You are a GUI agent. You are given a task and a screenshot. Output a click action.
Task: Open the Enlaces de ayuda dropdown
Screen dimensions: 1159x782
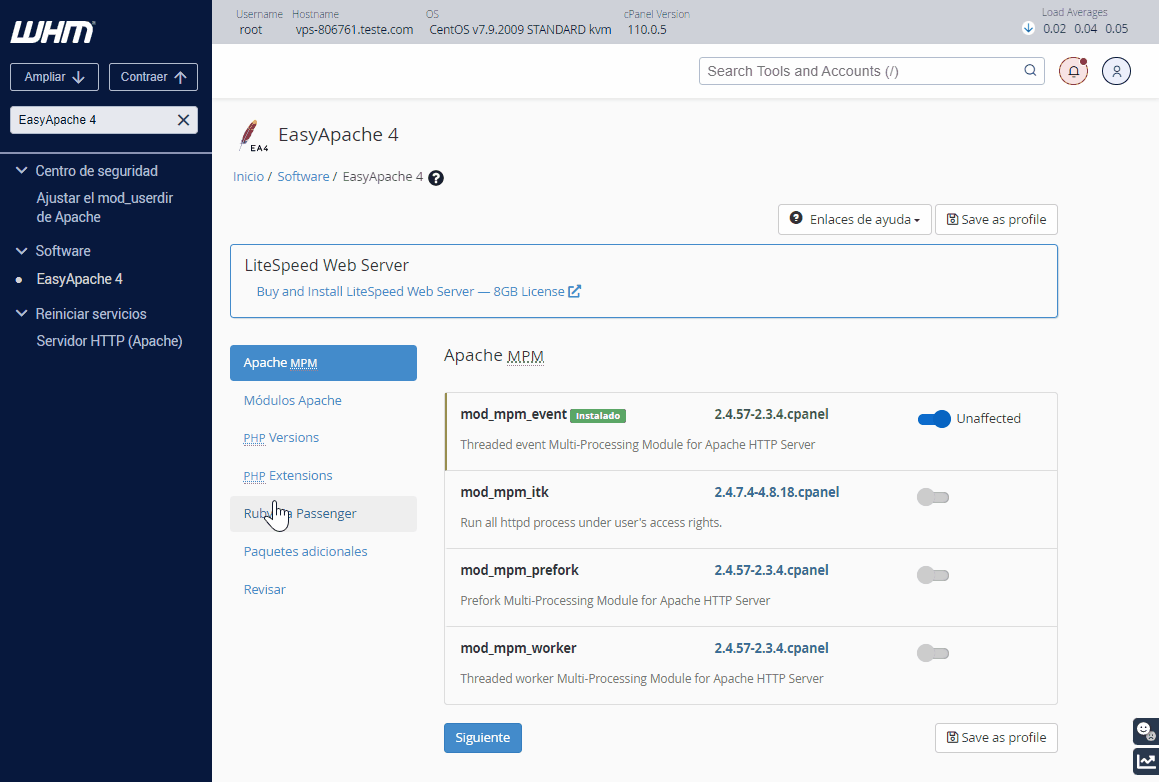pos(854,220)
